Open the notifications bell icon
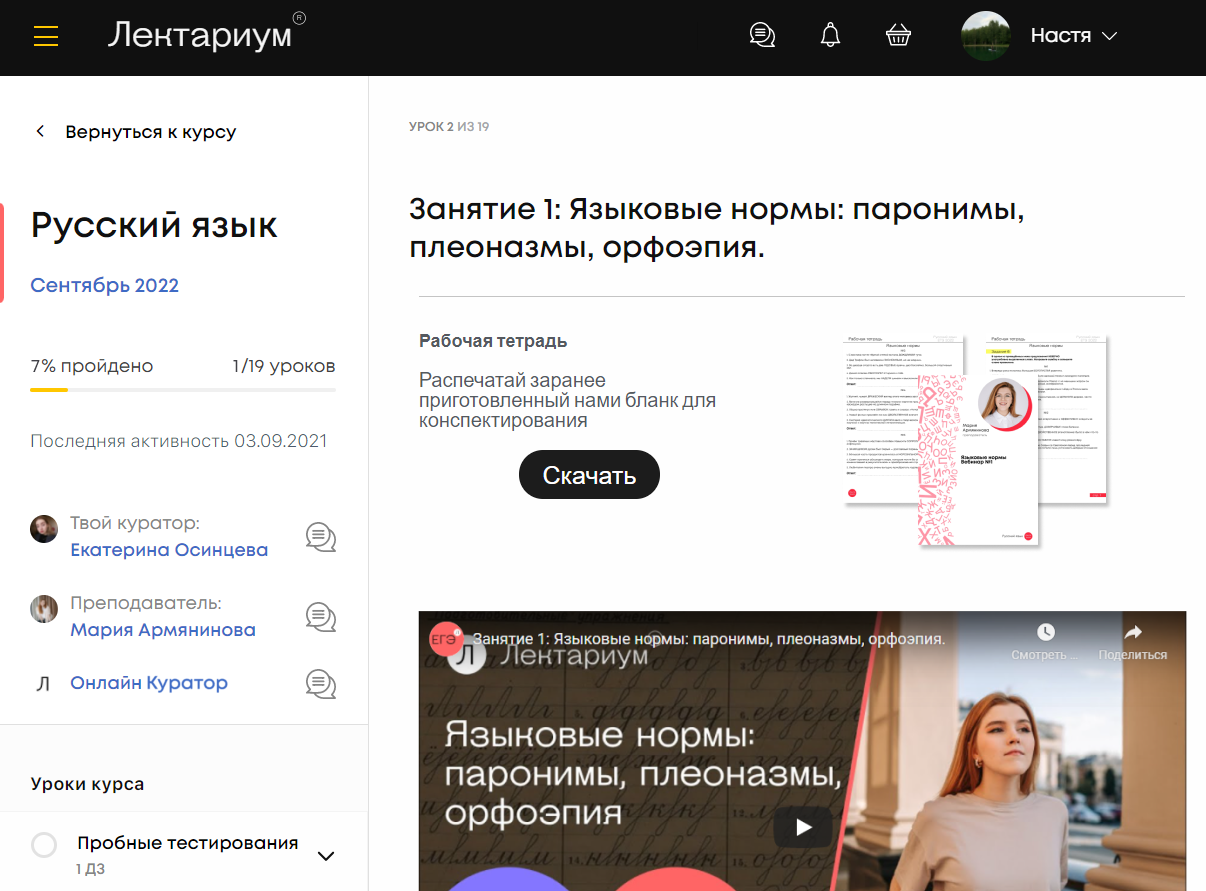1206x891 pixels. click(830, 35)
